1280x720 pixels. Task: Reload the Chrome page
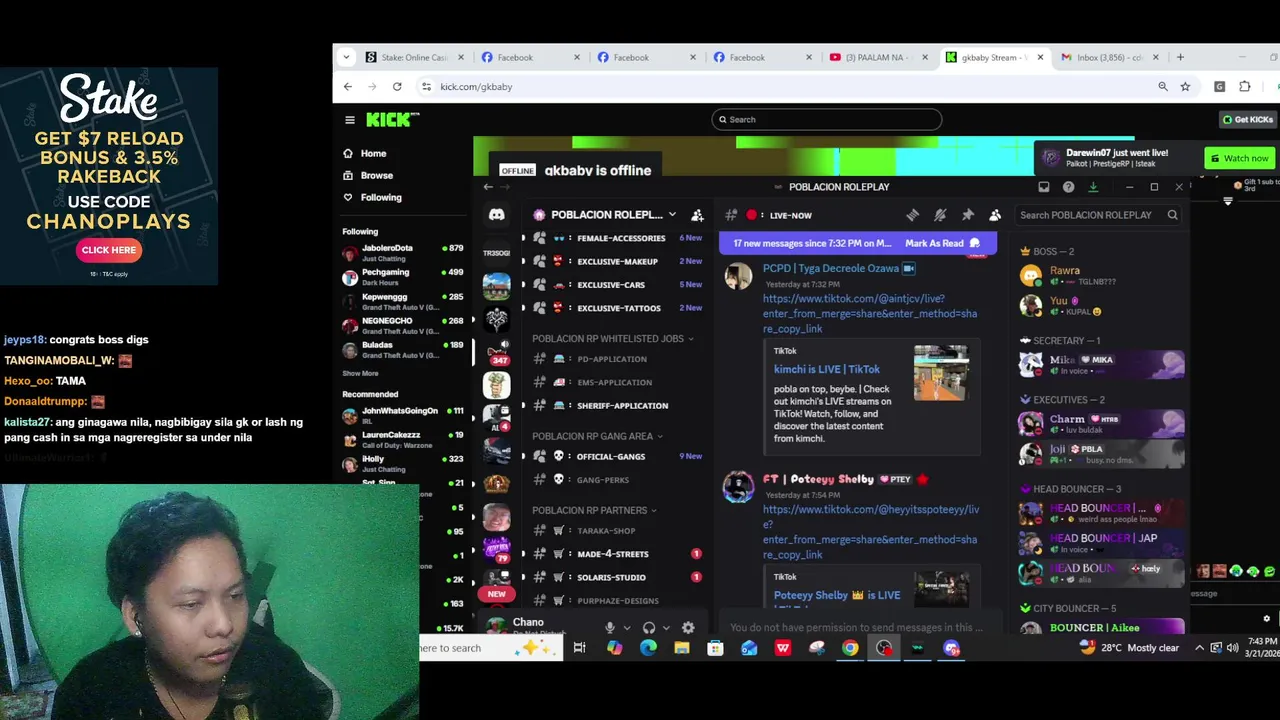pos(397,87)
